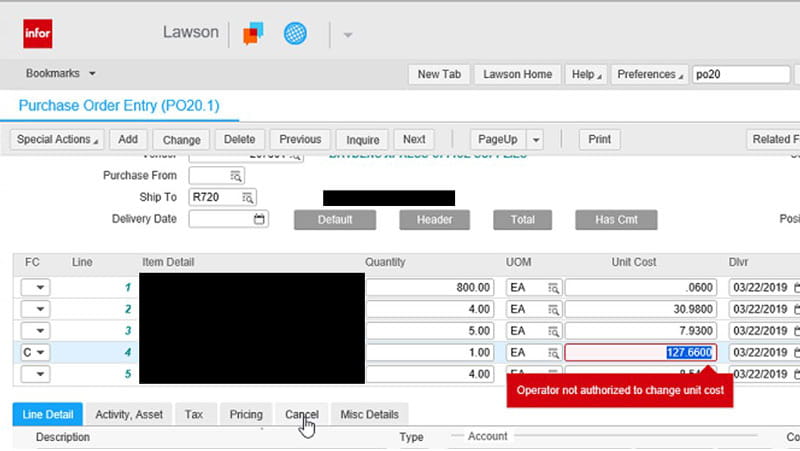This screenshot has width=800, height=451.
Task: Open the UOM lookup icon on line 4
Action: click(x=553, y=353)
